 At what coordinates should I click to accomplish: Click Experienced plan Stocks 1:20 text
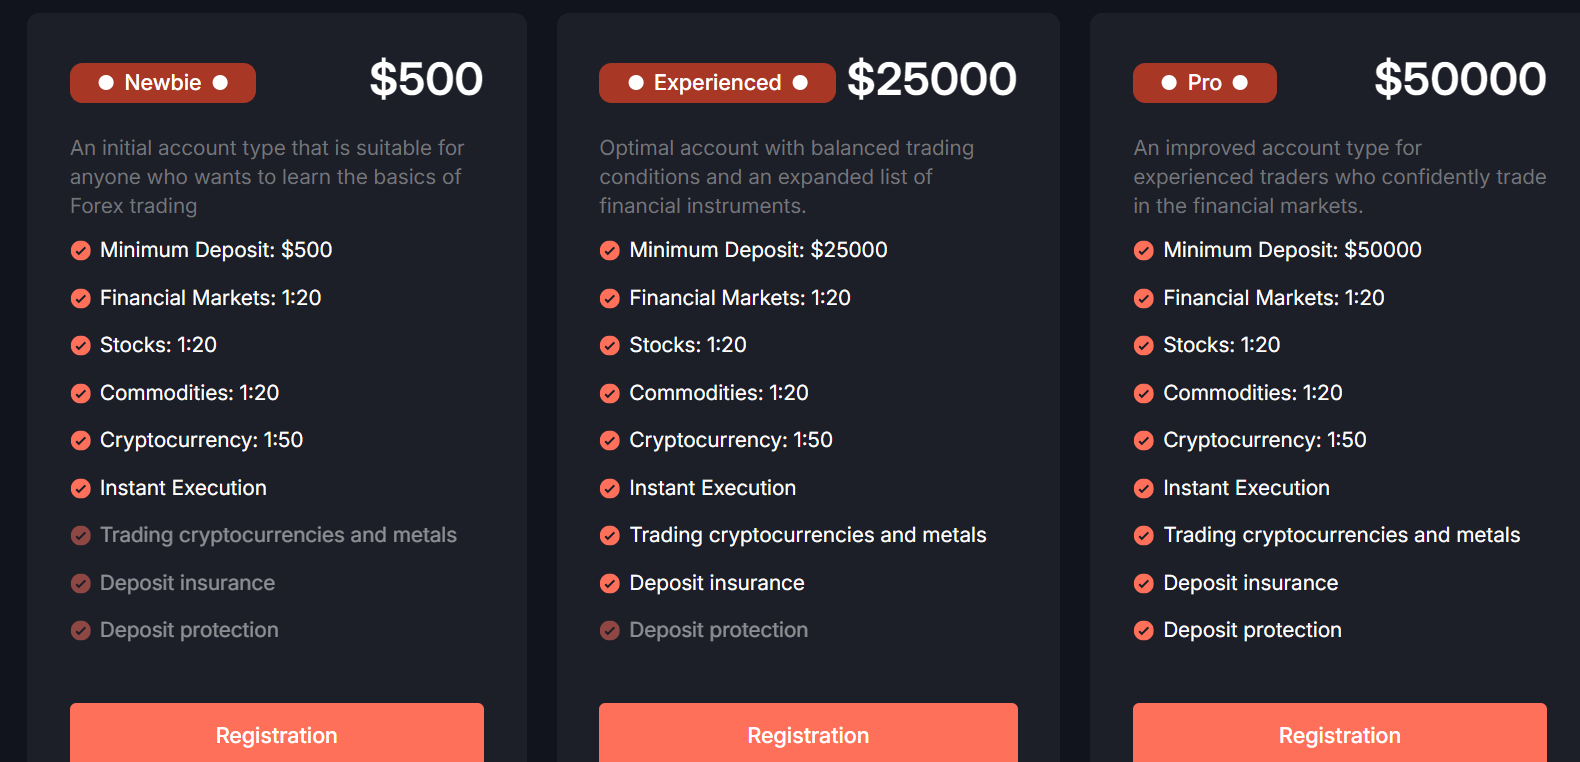pyautogui.click(x=688, y=345)
